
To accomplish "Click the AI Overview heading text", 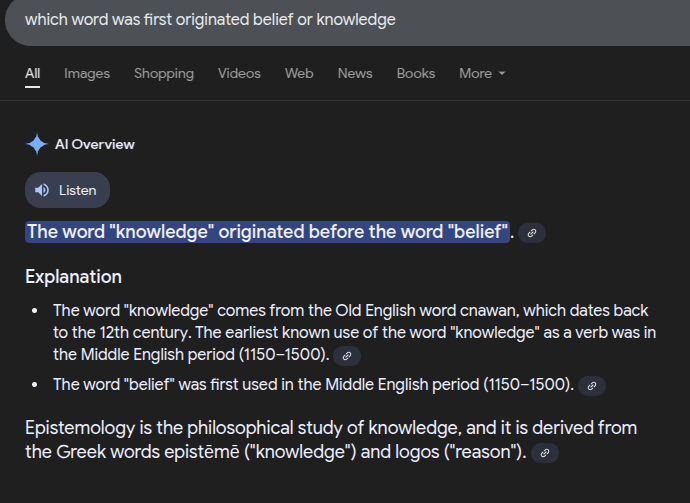I will (95, 144).
